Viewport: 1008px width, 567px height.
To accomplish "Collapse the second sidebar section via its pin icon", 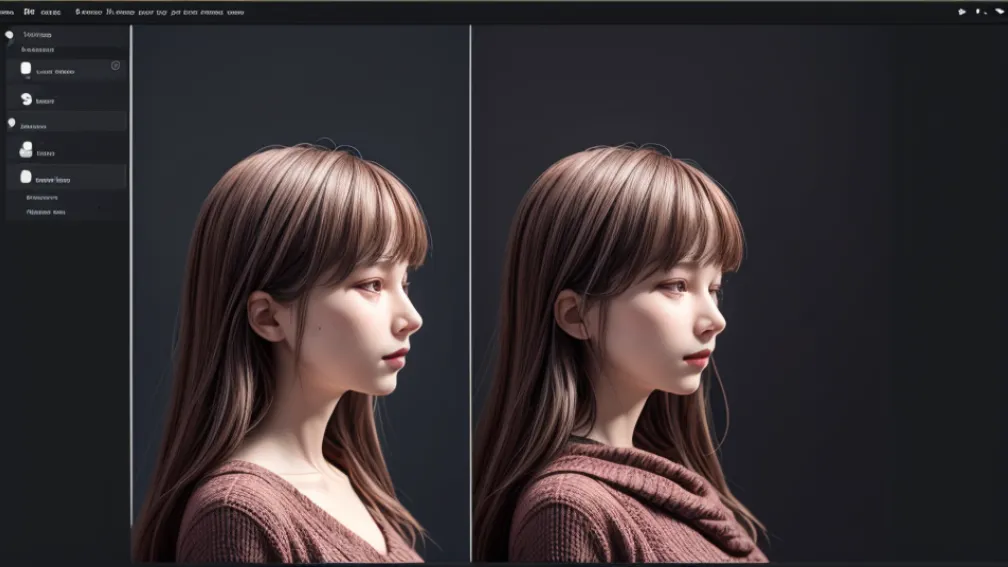I will click(x=11, y=123).
